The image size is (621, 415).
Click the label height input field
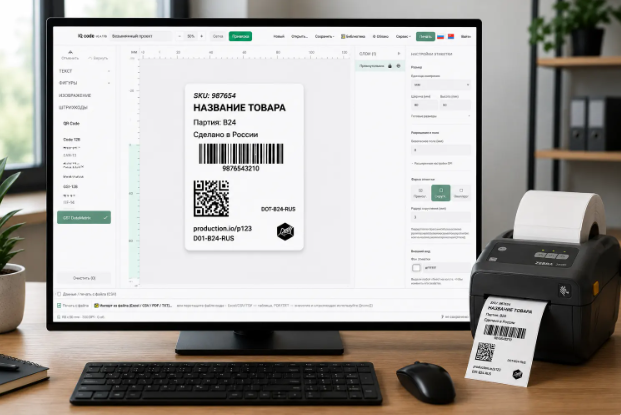point(455,105)
